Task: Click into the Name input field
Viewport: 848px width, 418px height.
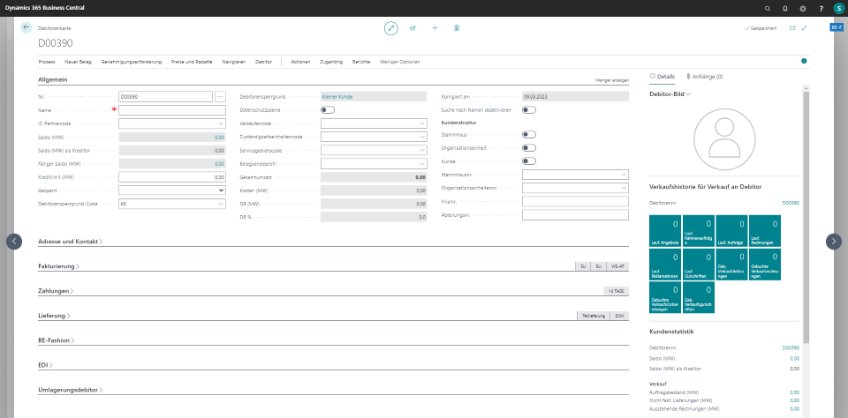Action: pyautogui.click(x=172, y=110)
